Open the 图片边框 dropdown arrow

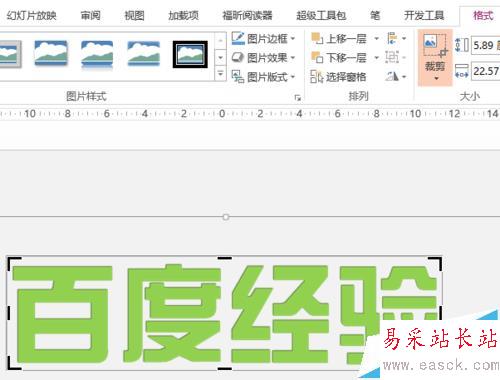tap(293, 39)
